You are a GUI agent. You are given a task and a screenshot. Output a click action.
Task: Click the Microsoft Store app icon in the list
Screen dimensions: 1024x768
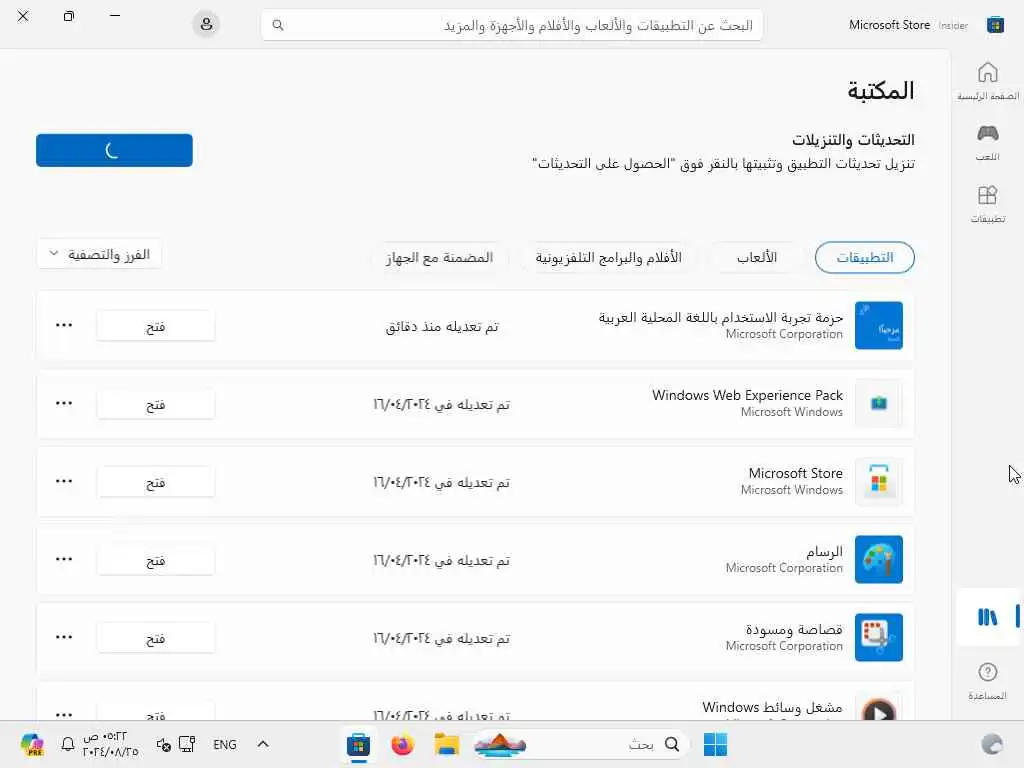click(879, 481)
